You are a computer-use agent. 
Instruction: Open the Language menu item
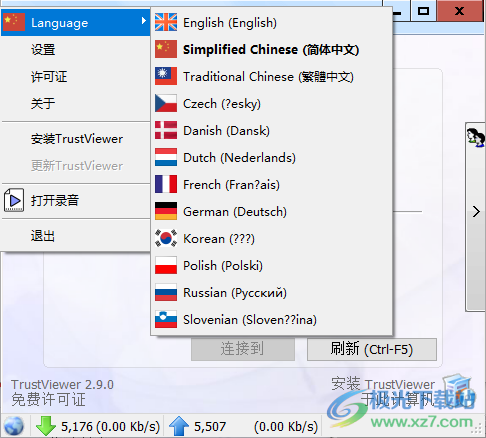tap(76, 23)
